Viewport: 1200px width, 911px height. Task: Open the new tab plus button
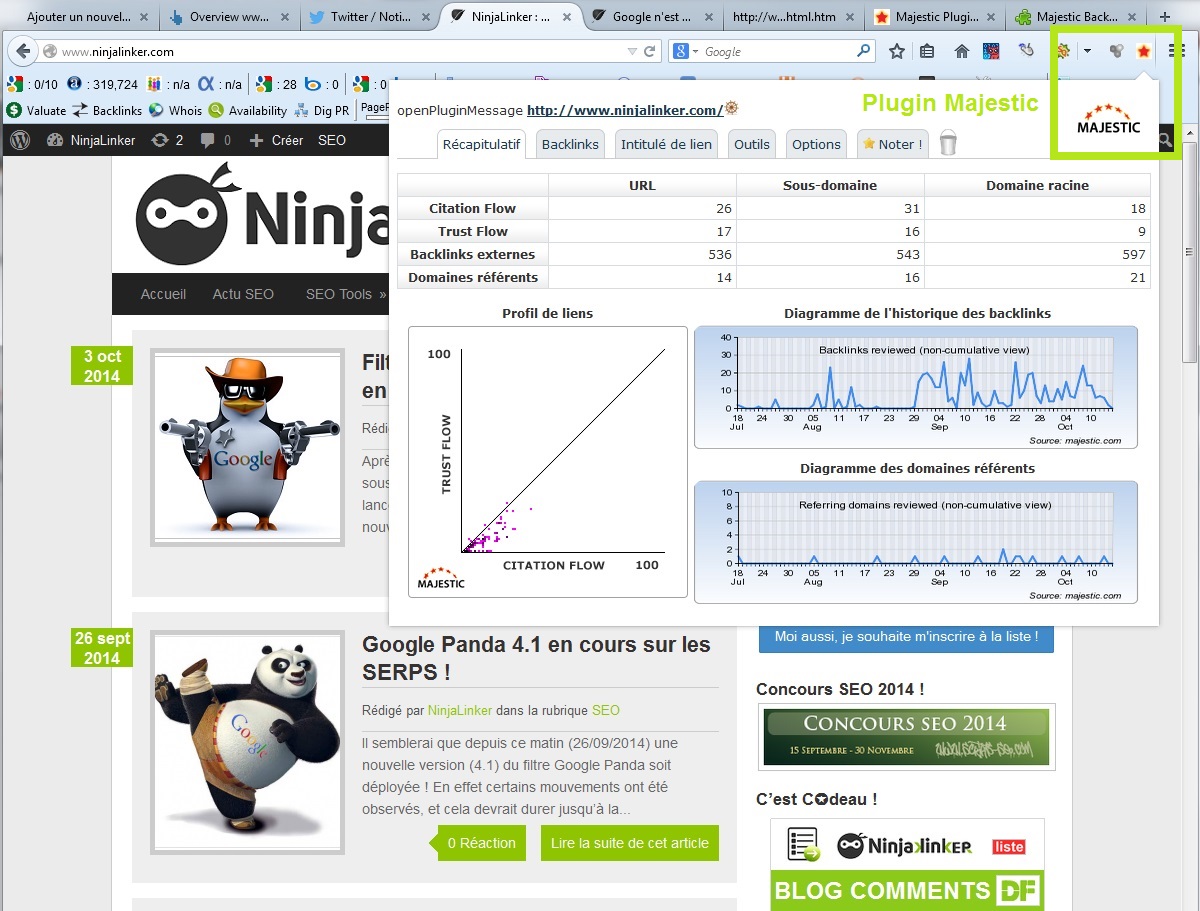click(x=1165, y=17)
